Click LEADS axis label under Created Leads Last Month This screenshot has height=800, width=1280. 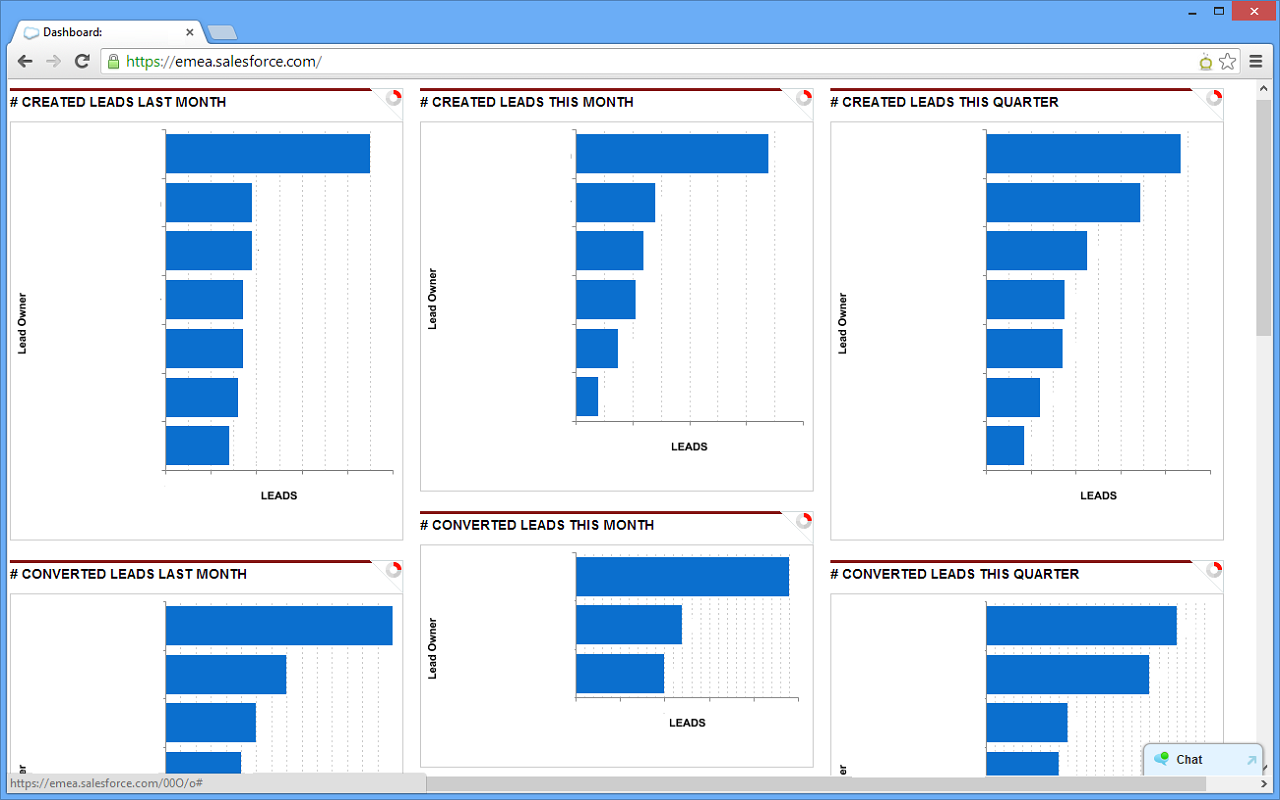pyautogui.click(x=279, y=496)
